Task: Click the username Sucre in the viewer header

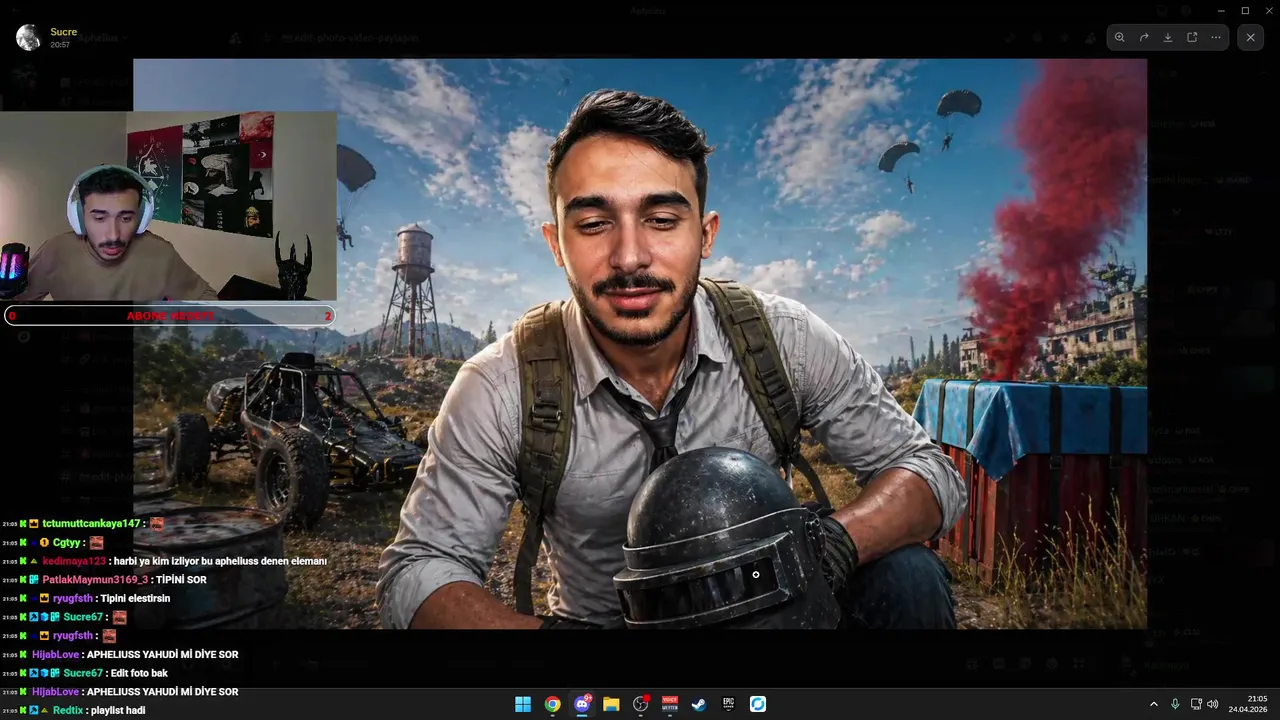Action: [x=63, y=32]
